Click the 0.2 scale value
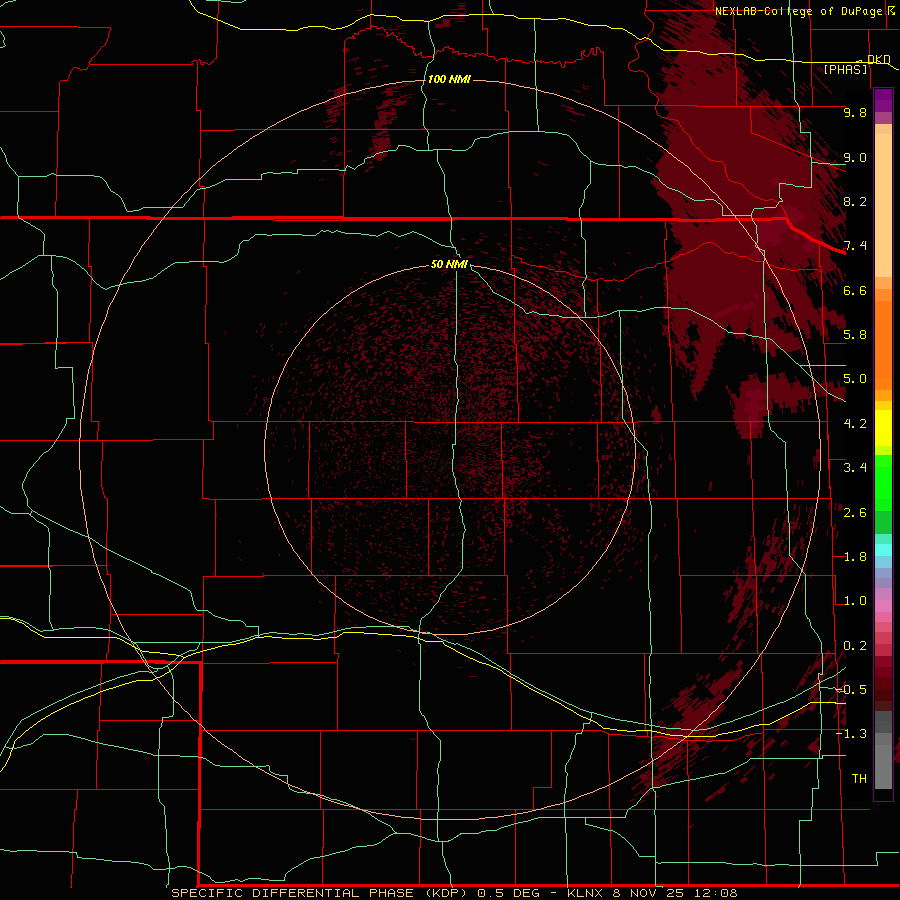 tap(855, 646)
